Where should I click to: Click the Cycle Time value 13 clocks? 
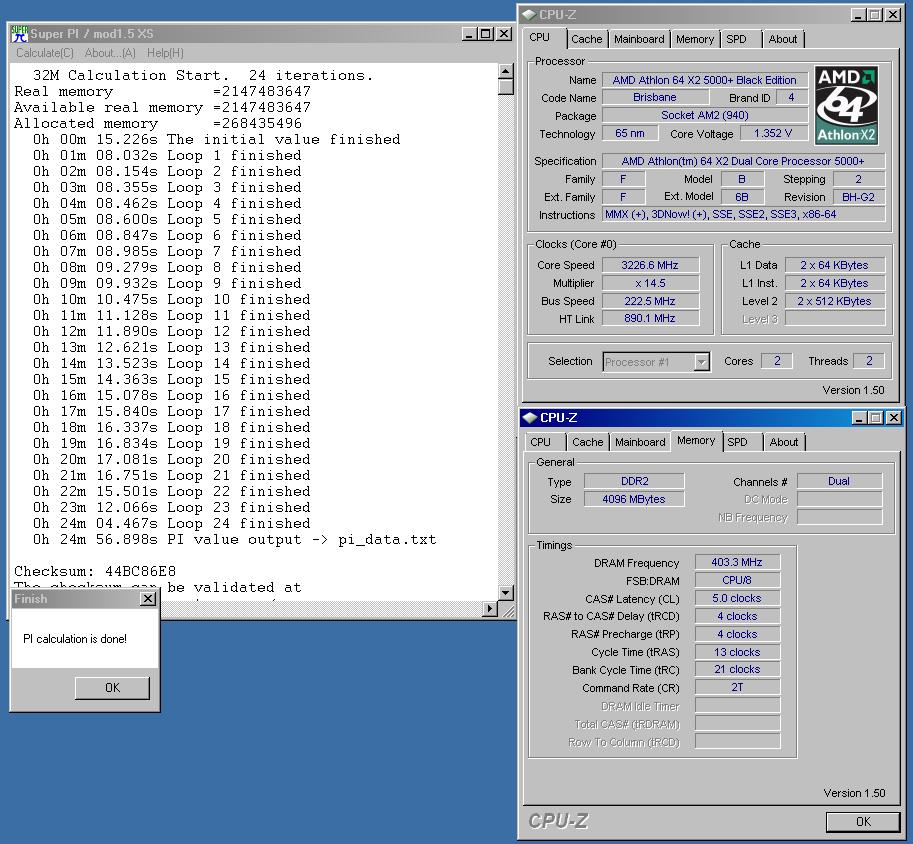(737, 652)
